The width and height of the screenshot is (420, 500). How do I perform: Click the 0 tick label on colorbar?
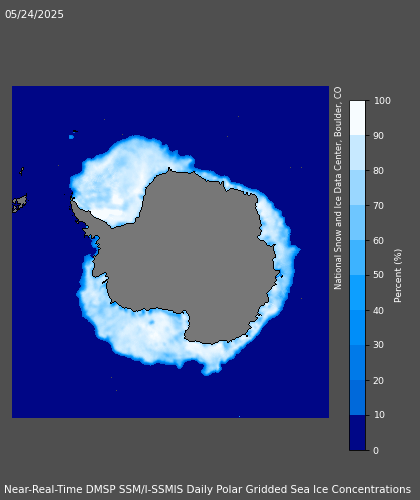tap(376, 450)
